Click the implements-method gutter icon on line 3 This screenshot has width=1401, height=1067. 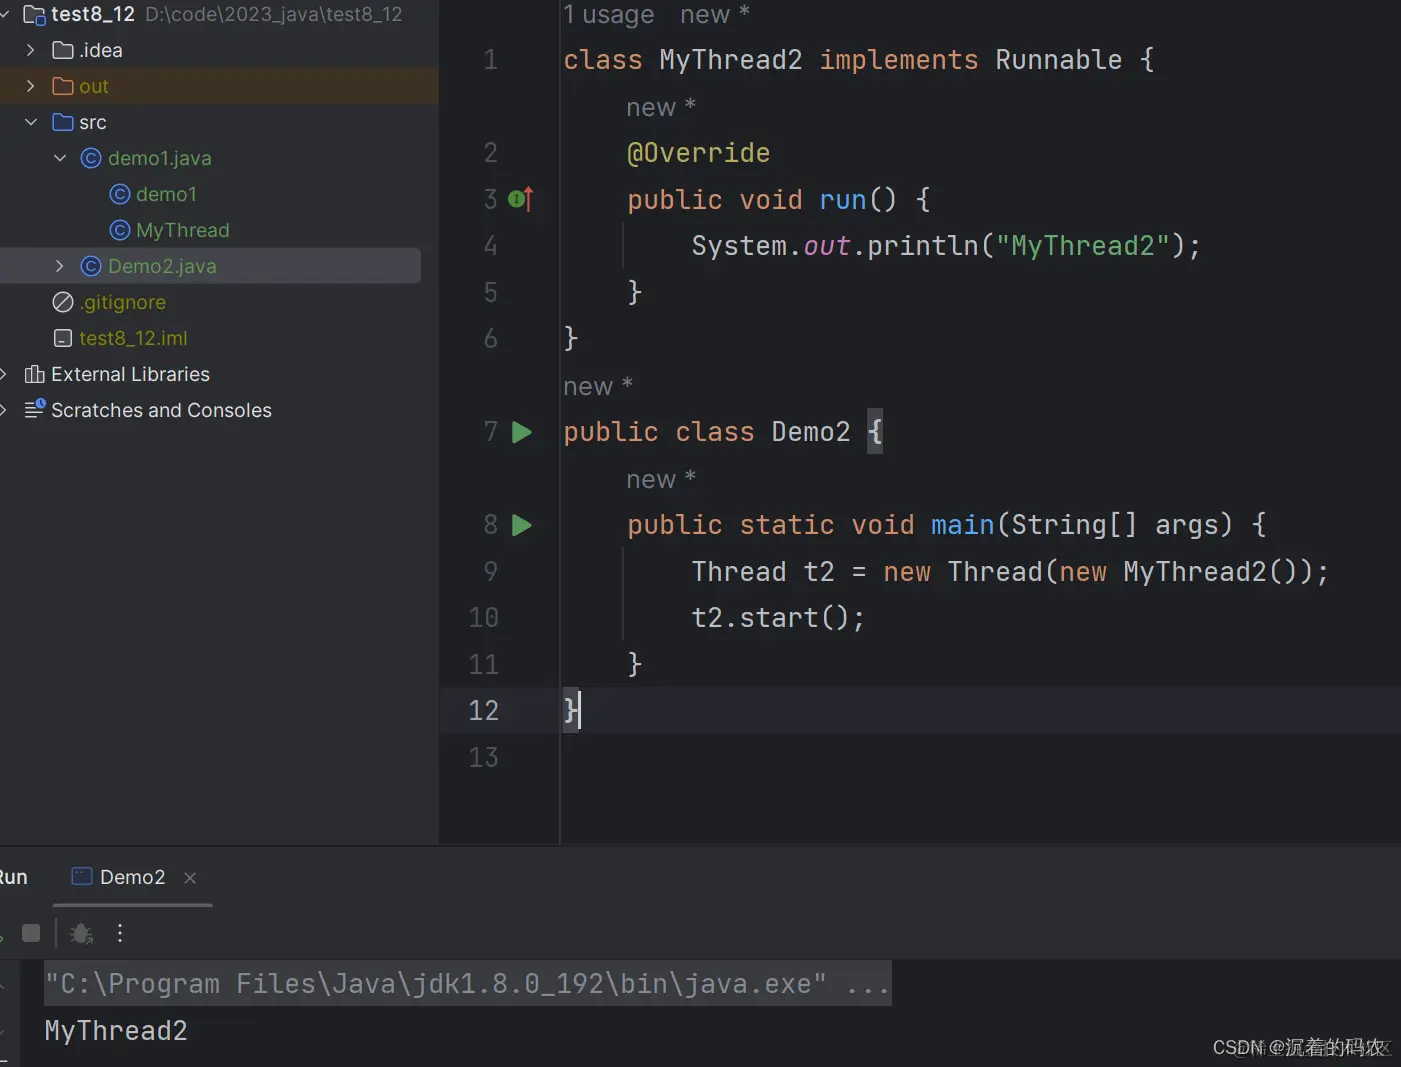(521, 199)
